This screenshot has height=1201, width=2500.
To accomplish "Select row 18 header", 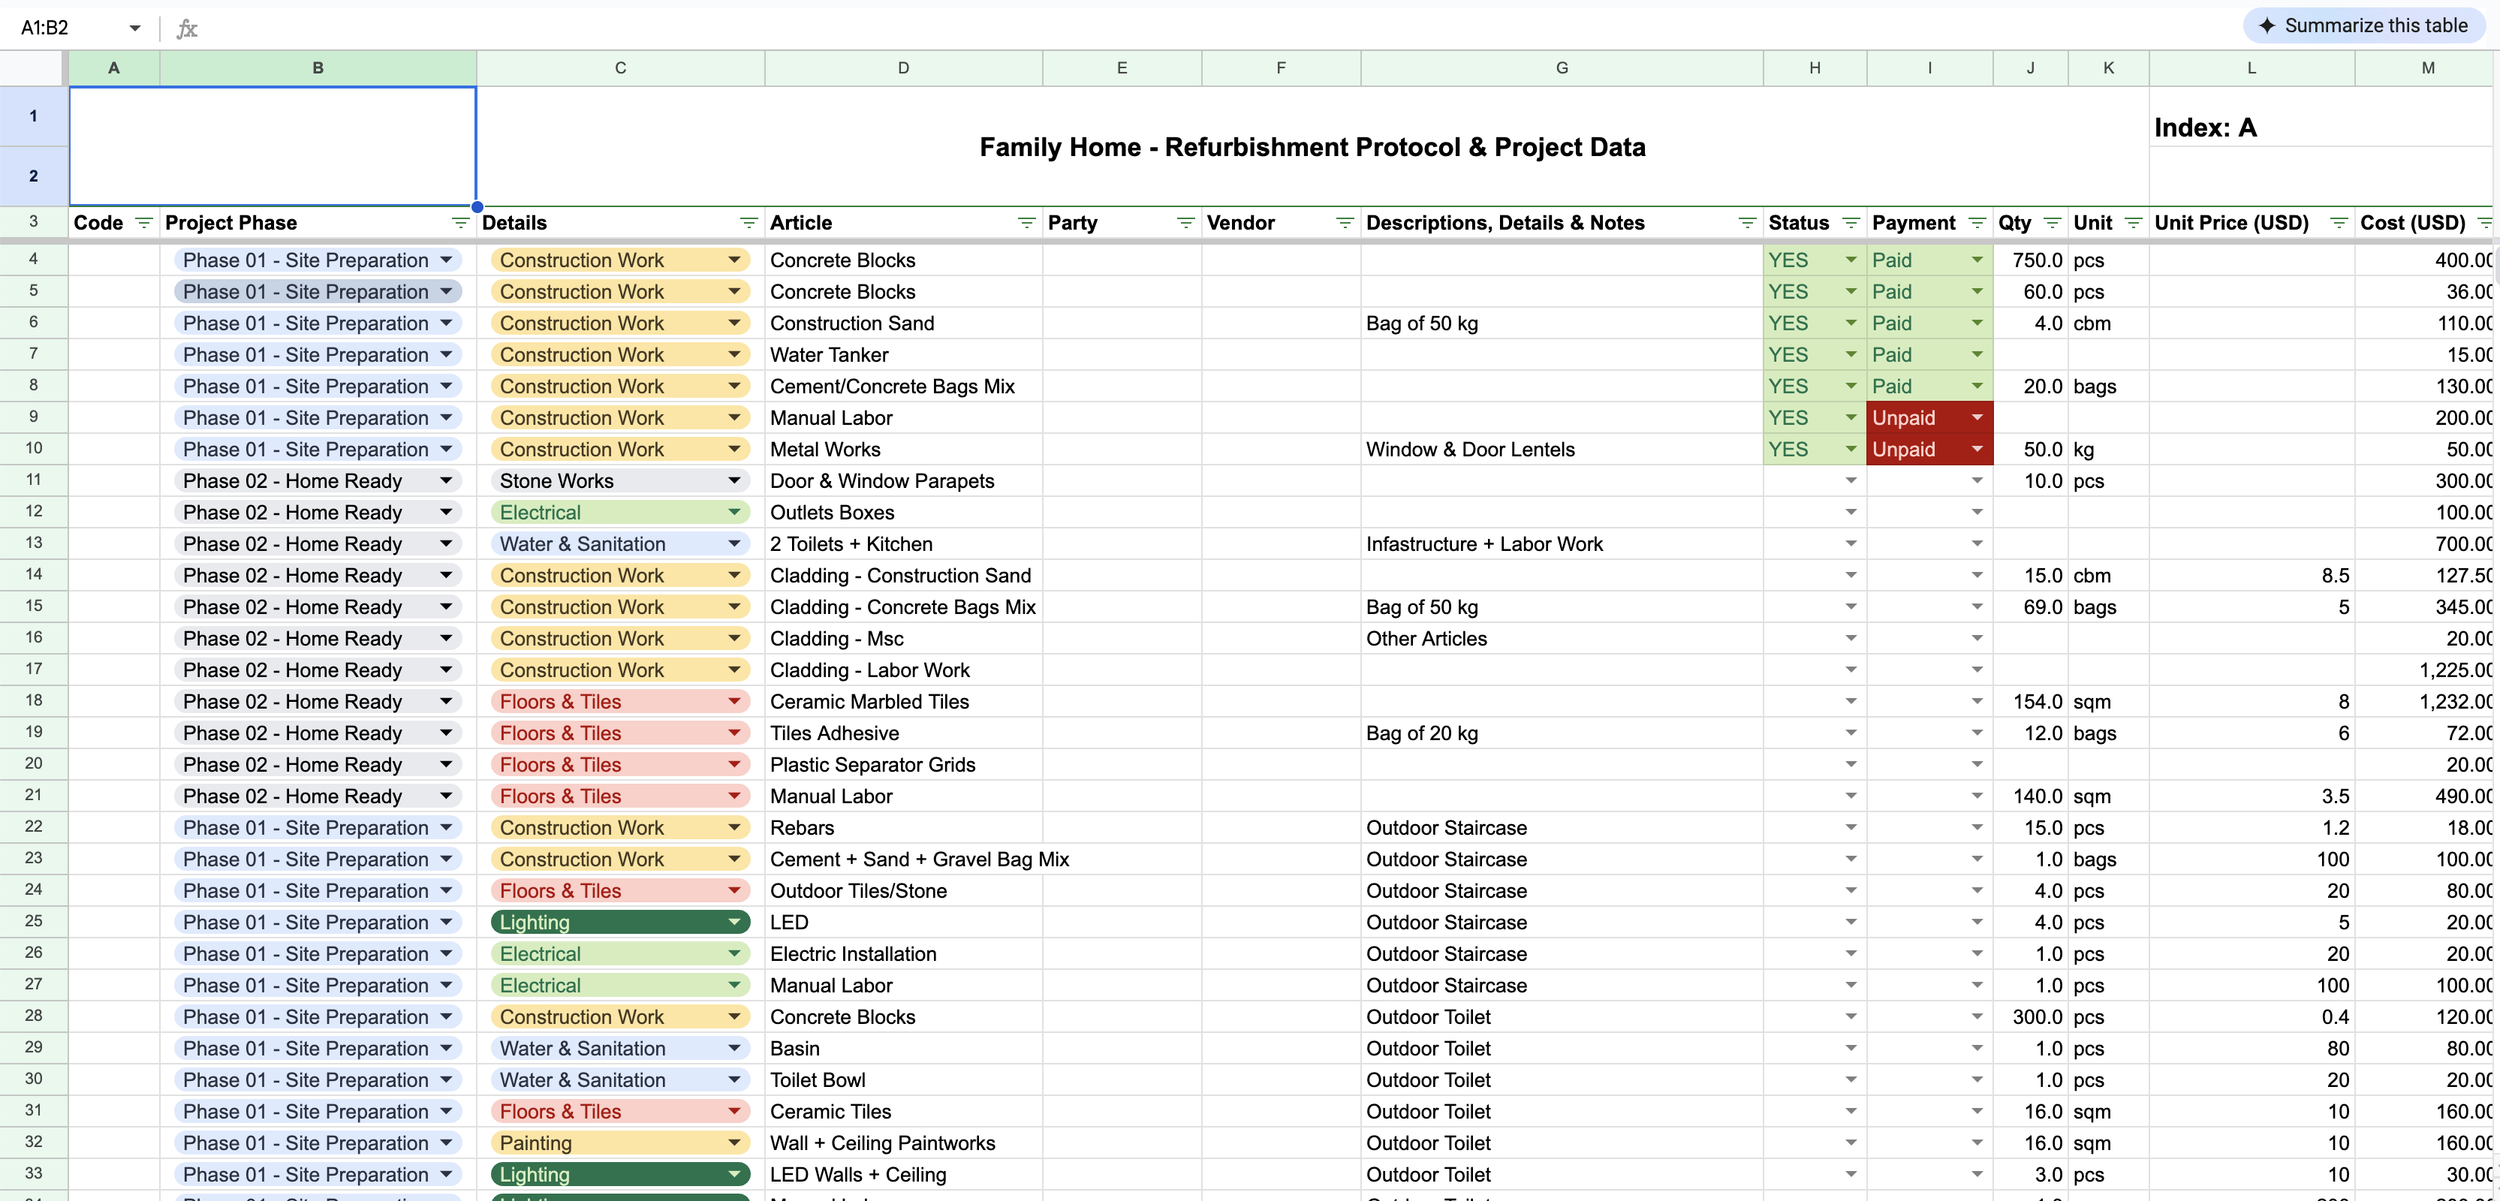I will (34, 701).
